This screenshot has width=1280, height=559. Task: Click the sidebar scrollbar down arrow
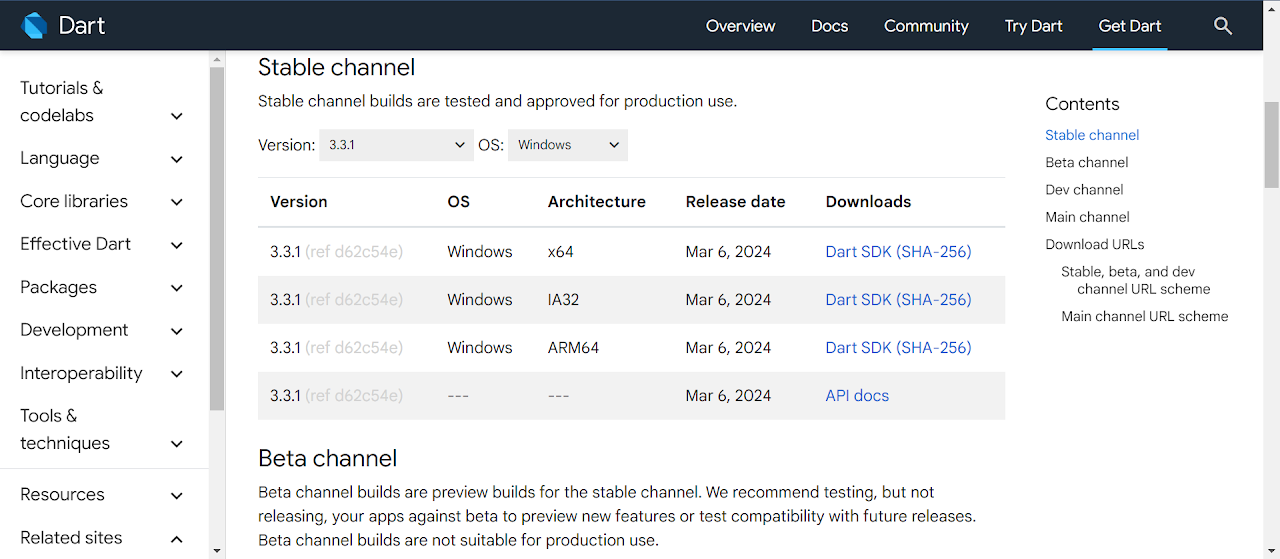pos(217,550)
